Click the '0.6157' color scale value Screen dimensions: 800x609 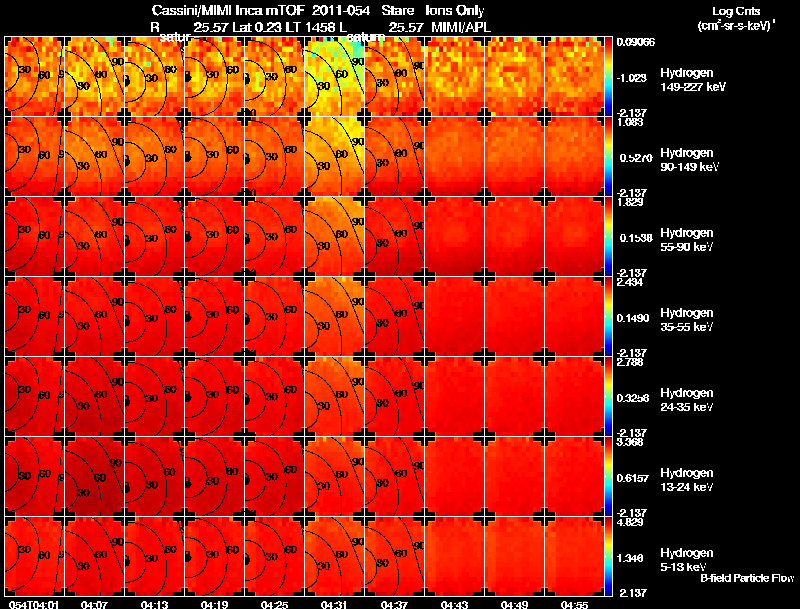click(x=634, y=478)
